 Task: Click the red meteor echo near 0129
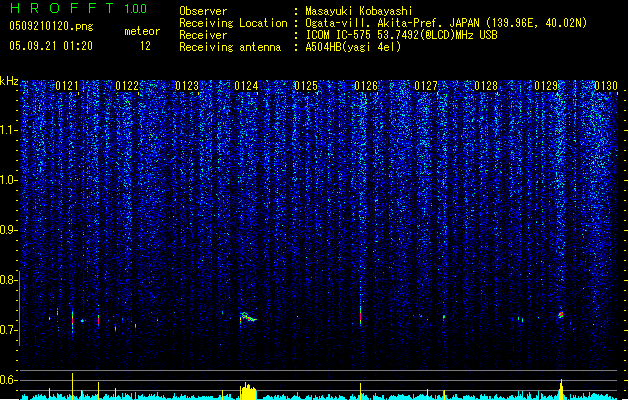click(561, 315)
